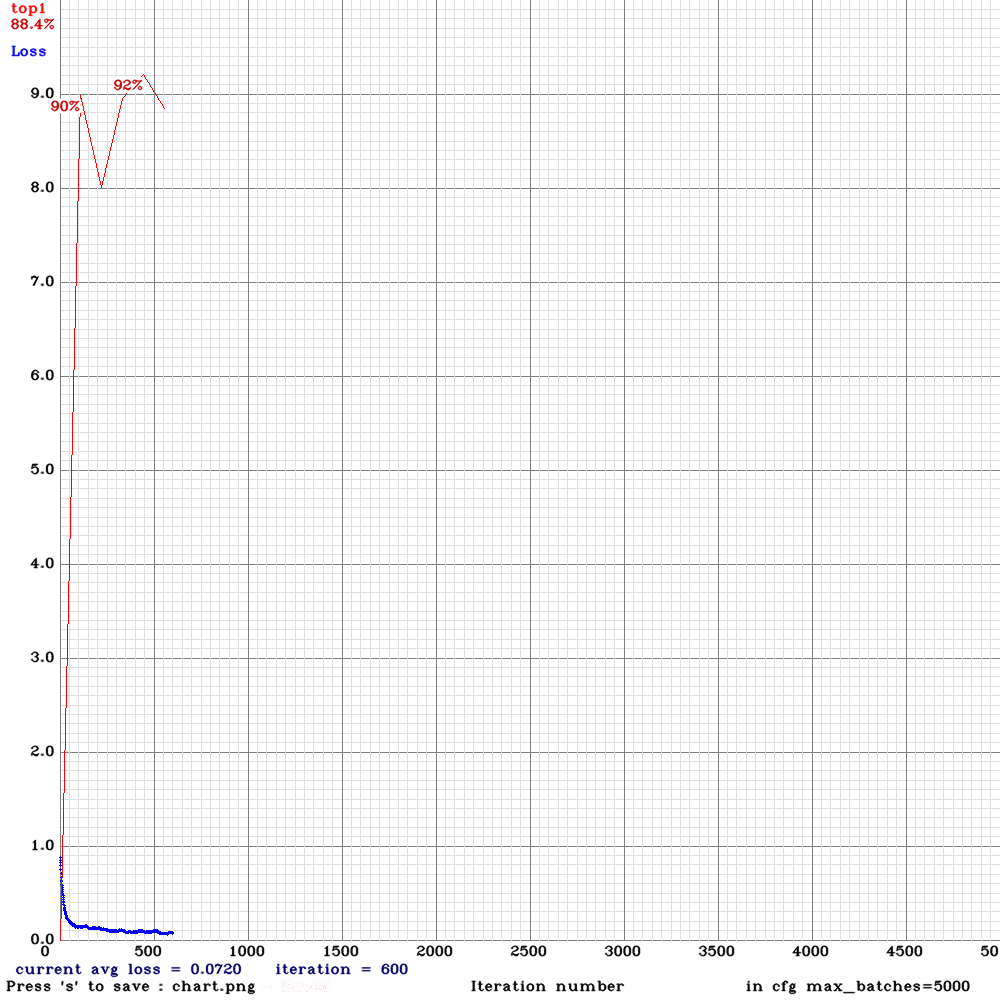Viewport: 1000px width, 1000px height.
Task: Click the 88.4% accuracy value text
Action: (30, 25)
